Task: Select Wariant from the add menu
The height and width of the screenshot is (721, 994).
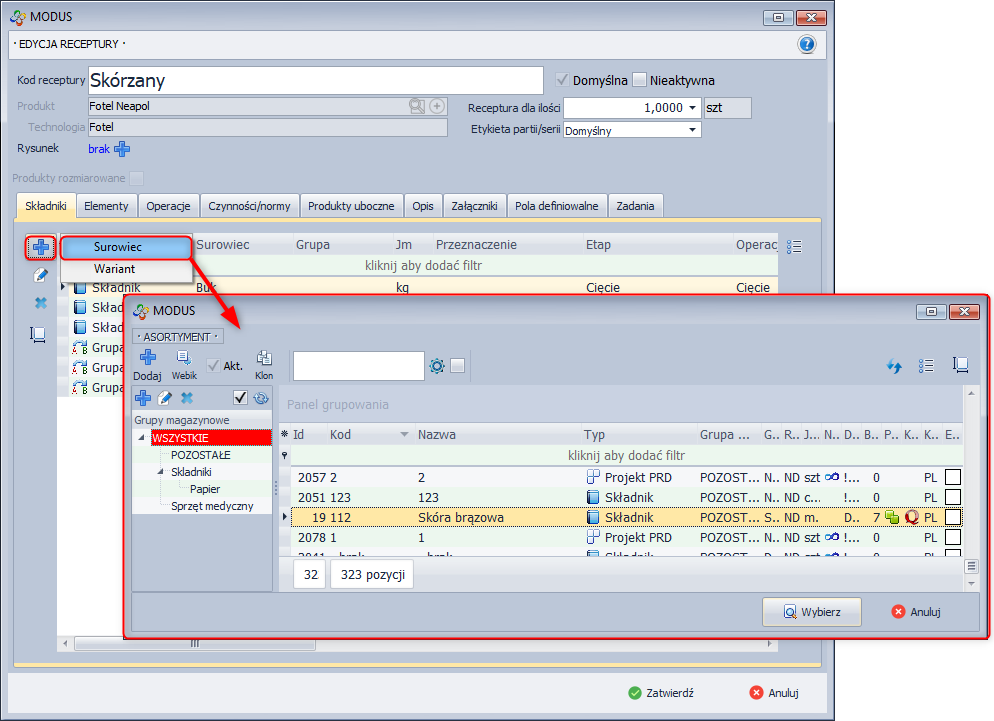Action: point(115,269)
